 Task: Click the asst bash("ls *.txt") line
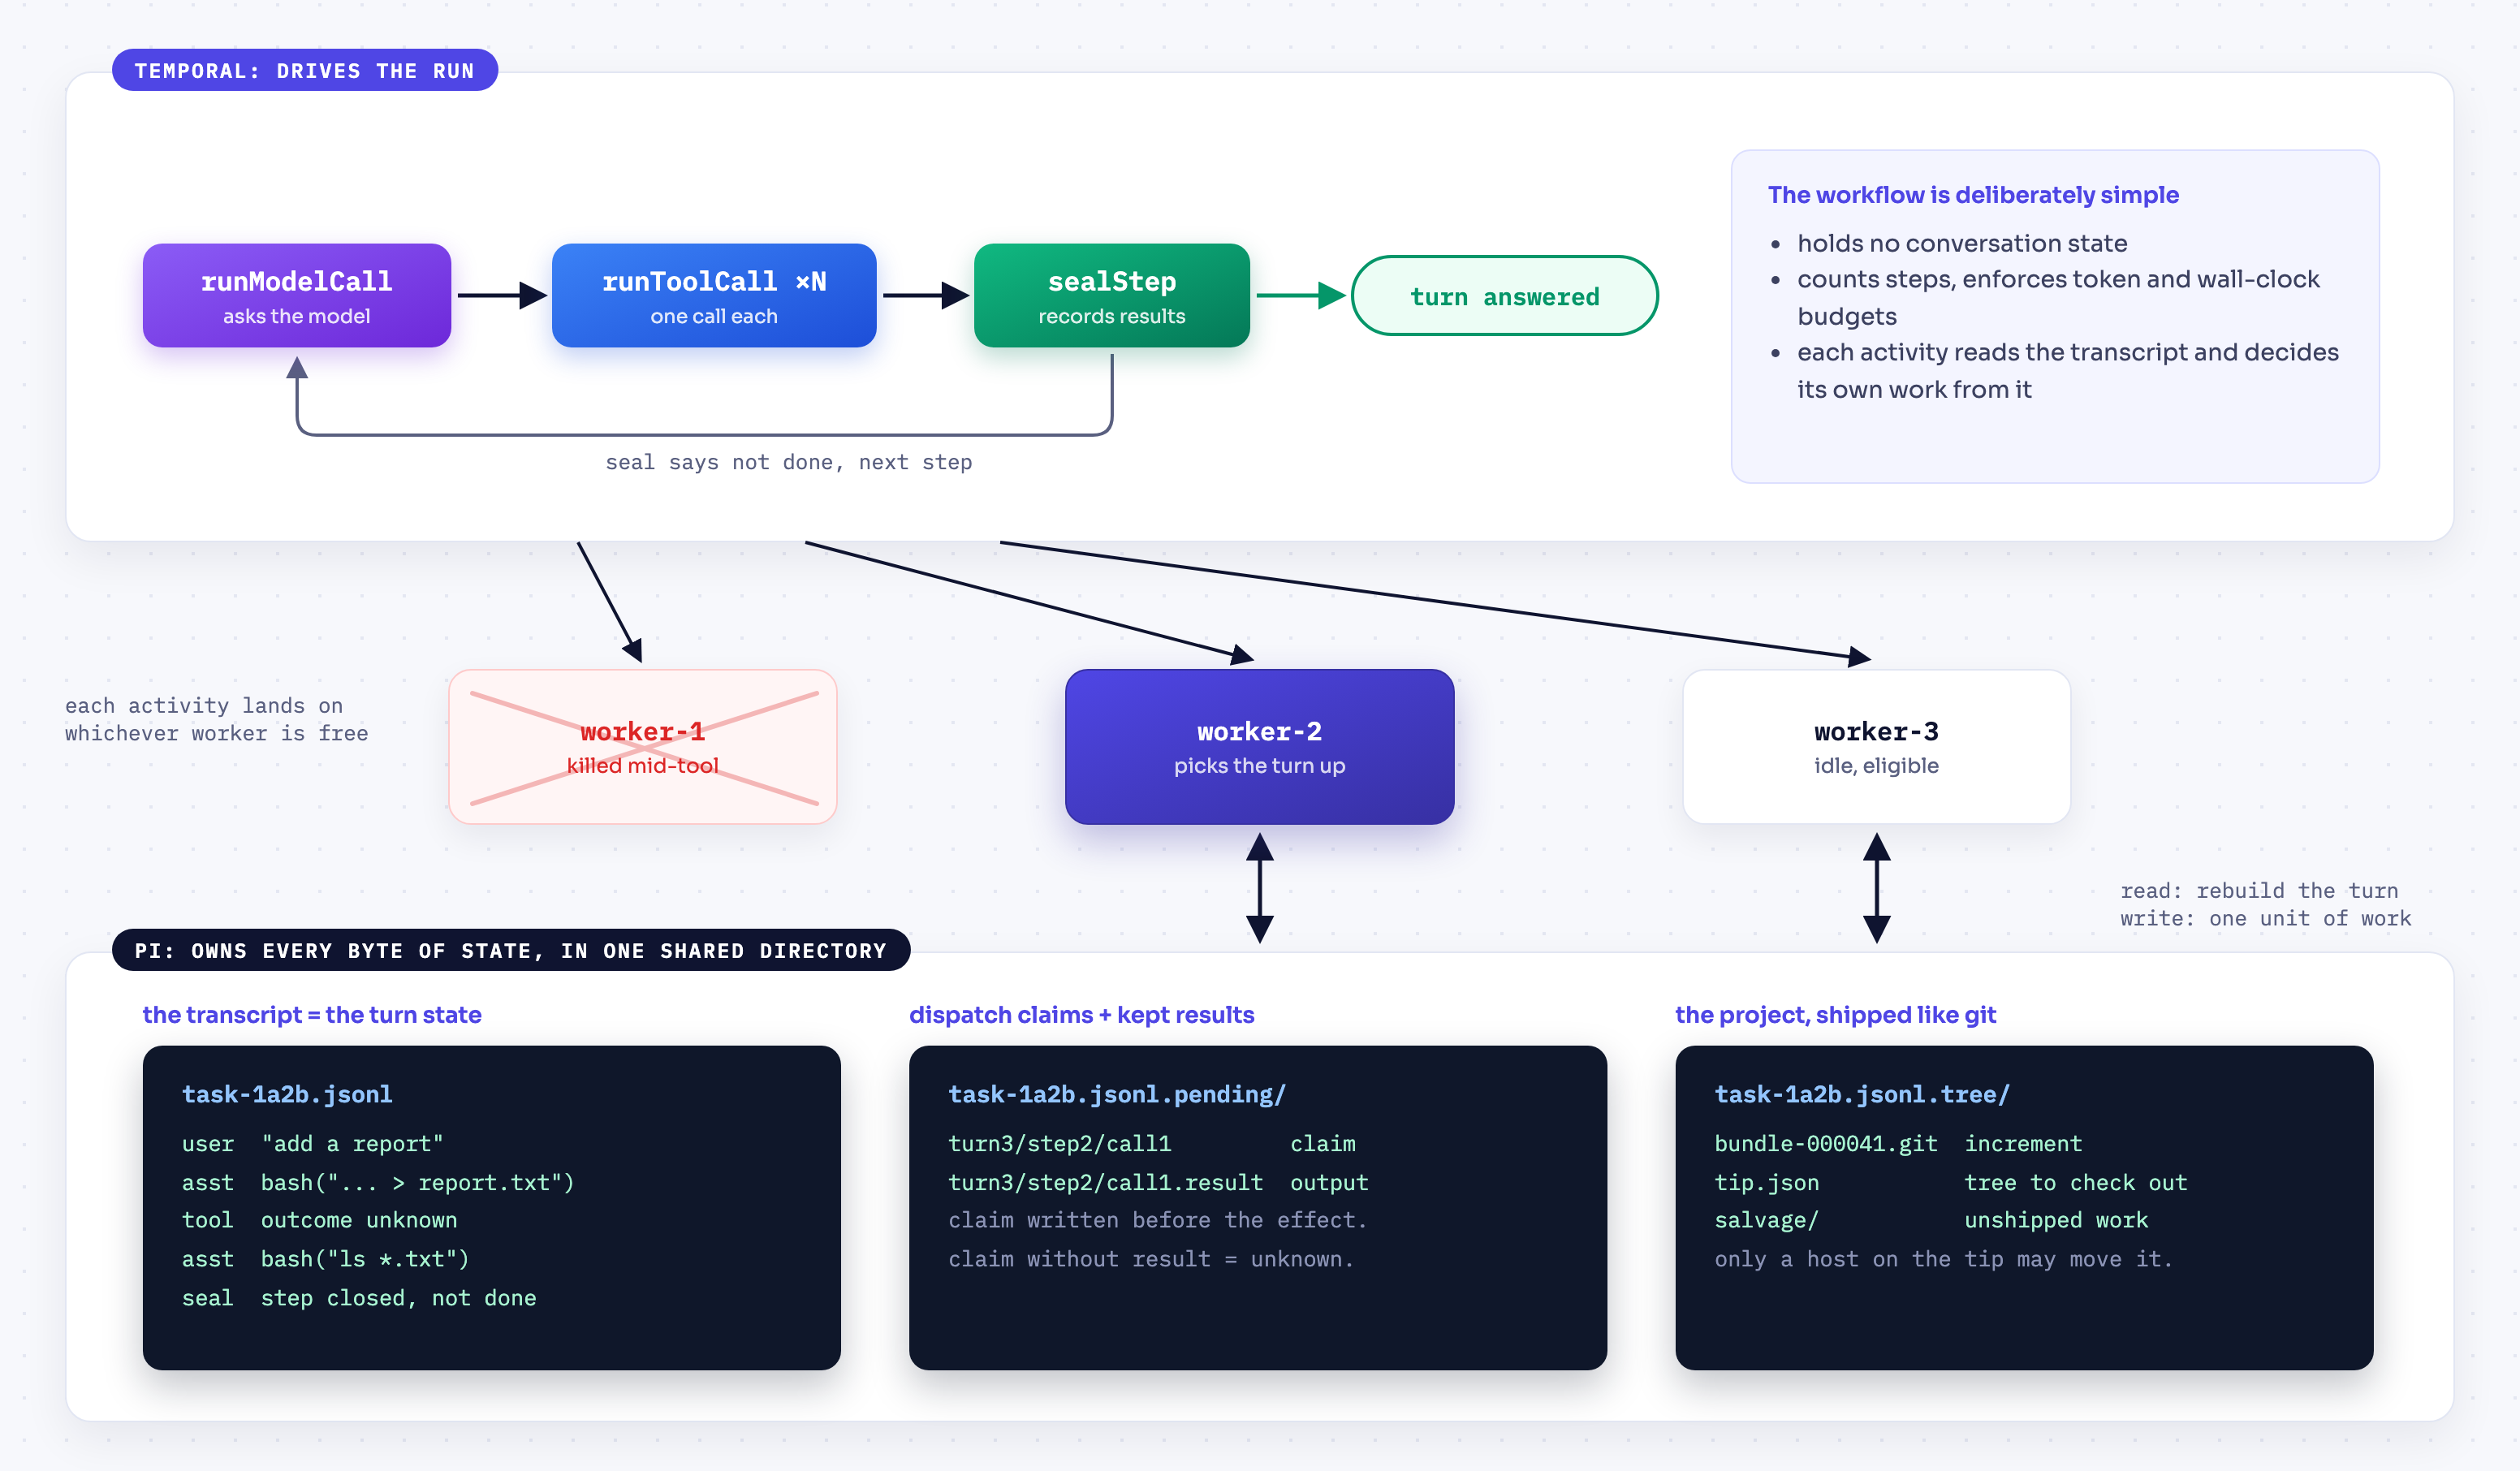pos(325,1259)
